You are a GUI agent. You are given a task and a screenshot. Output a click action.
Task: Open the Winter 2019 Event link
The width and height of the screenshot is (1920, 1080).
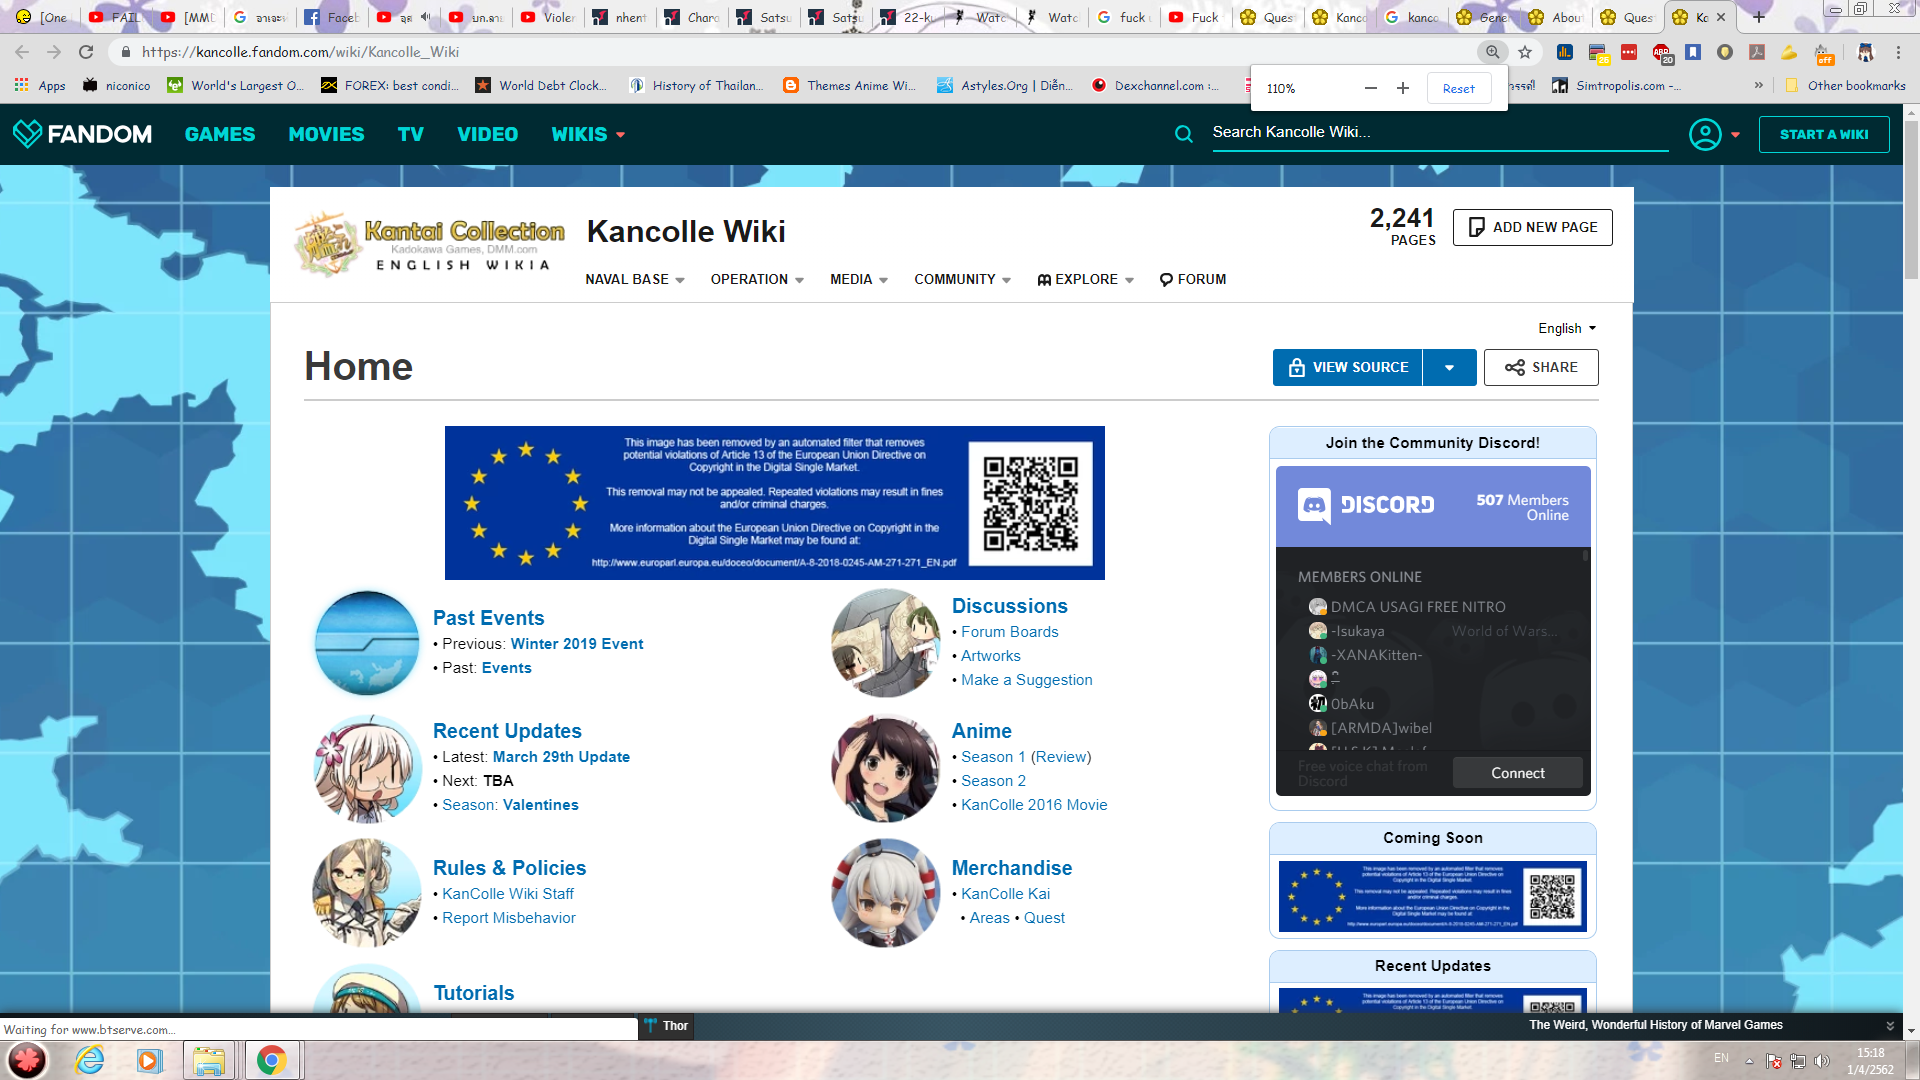pyautogui.click(x=577, y=644)
